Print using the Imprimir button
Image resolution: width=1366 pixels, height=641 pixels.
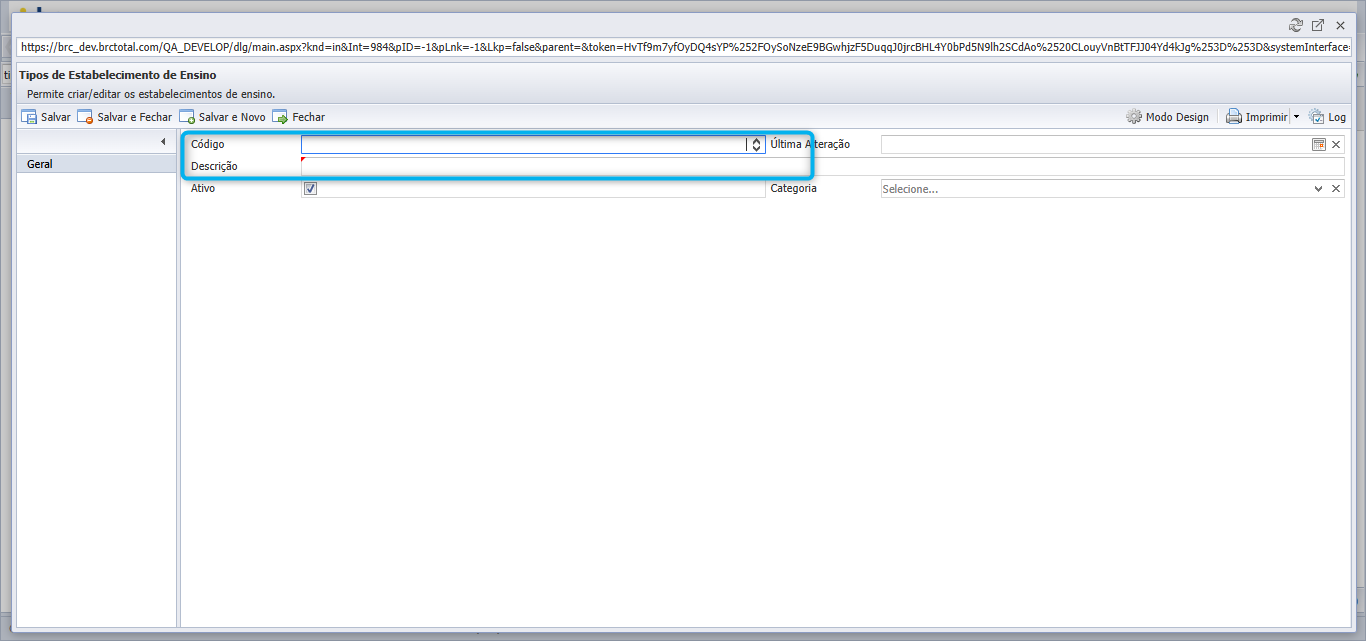coord(1257,117)
